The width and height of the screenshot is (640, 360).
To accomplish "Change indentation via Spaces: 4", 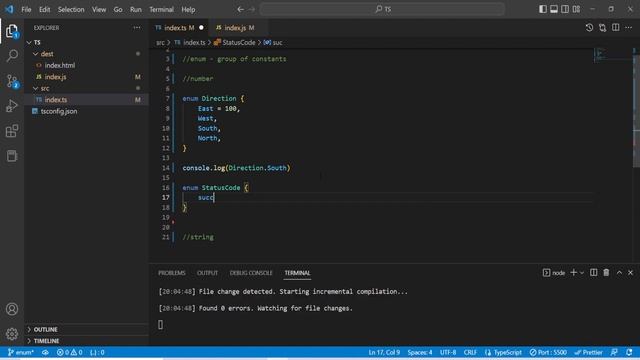I will tap(420, 352).
